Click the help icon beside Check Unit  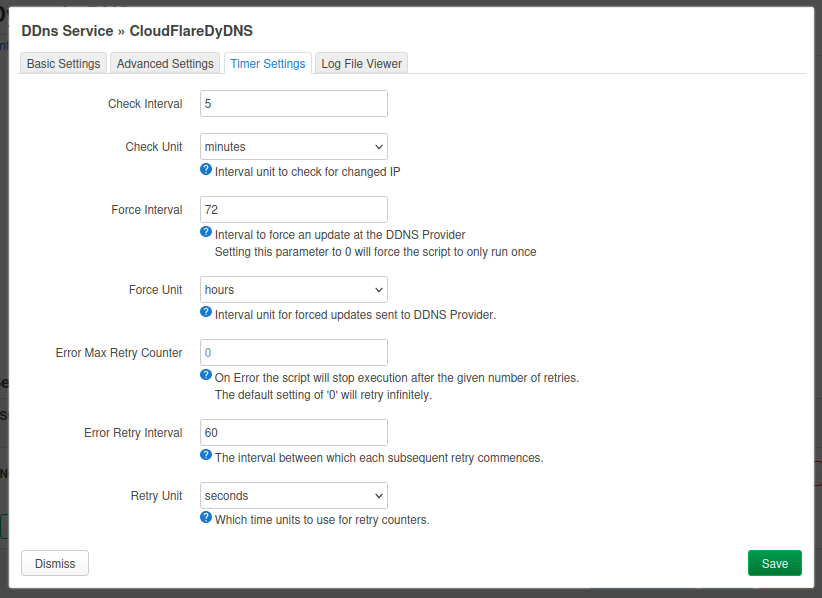[205, 169]
